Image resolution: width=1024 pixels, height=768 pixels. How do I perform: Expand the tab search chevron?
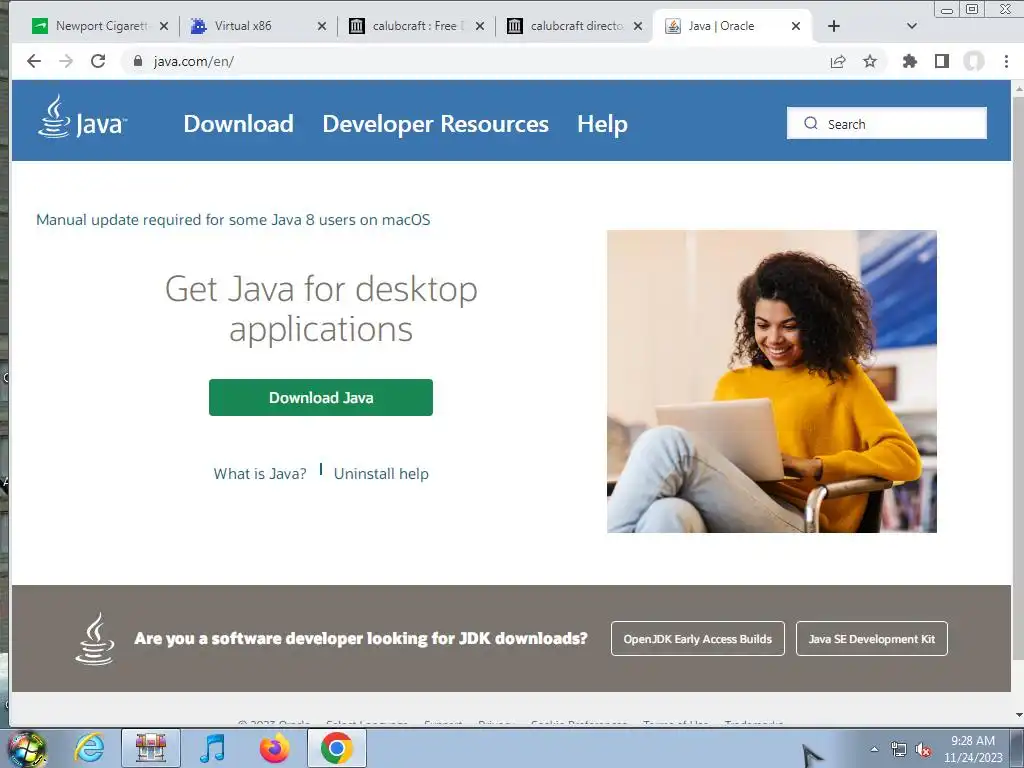(x=912, y=26)
